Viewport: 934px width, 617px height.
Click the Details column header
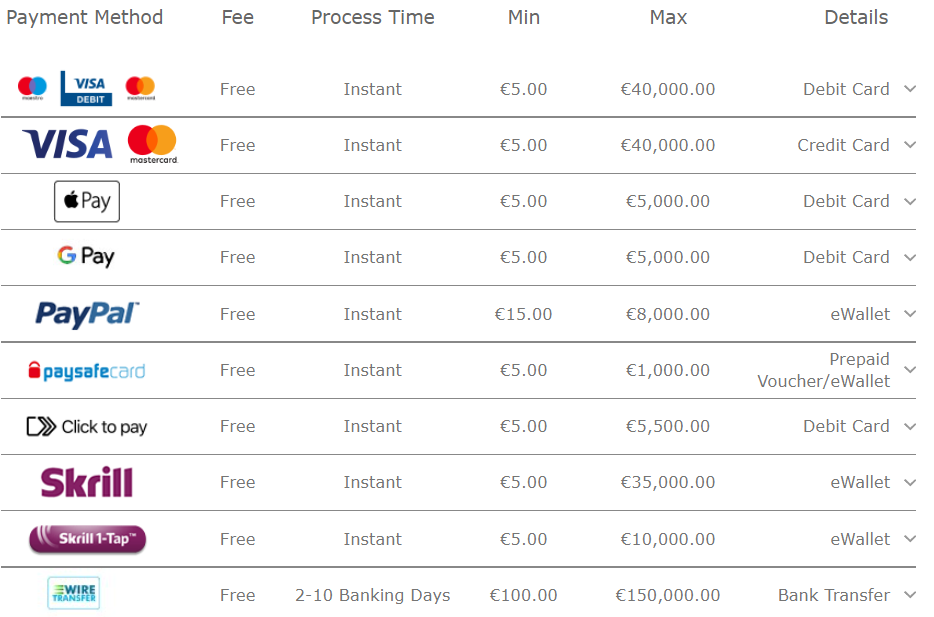[x=856, y=17]
